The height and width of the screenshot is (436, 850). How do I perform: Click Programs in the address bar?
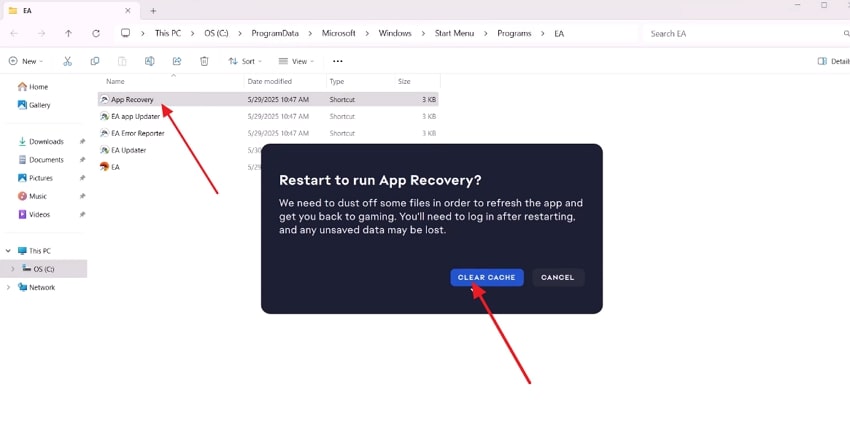(x=514, y=33)
